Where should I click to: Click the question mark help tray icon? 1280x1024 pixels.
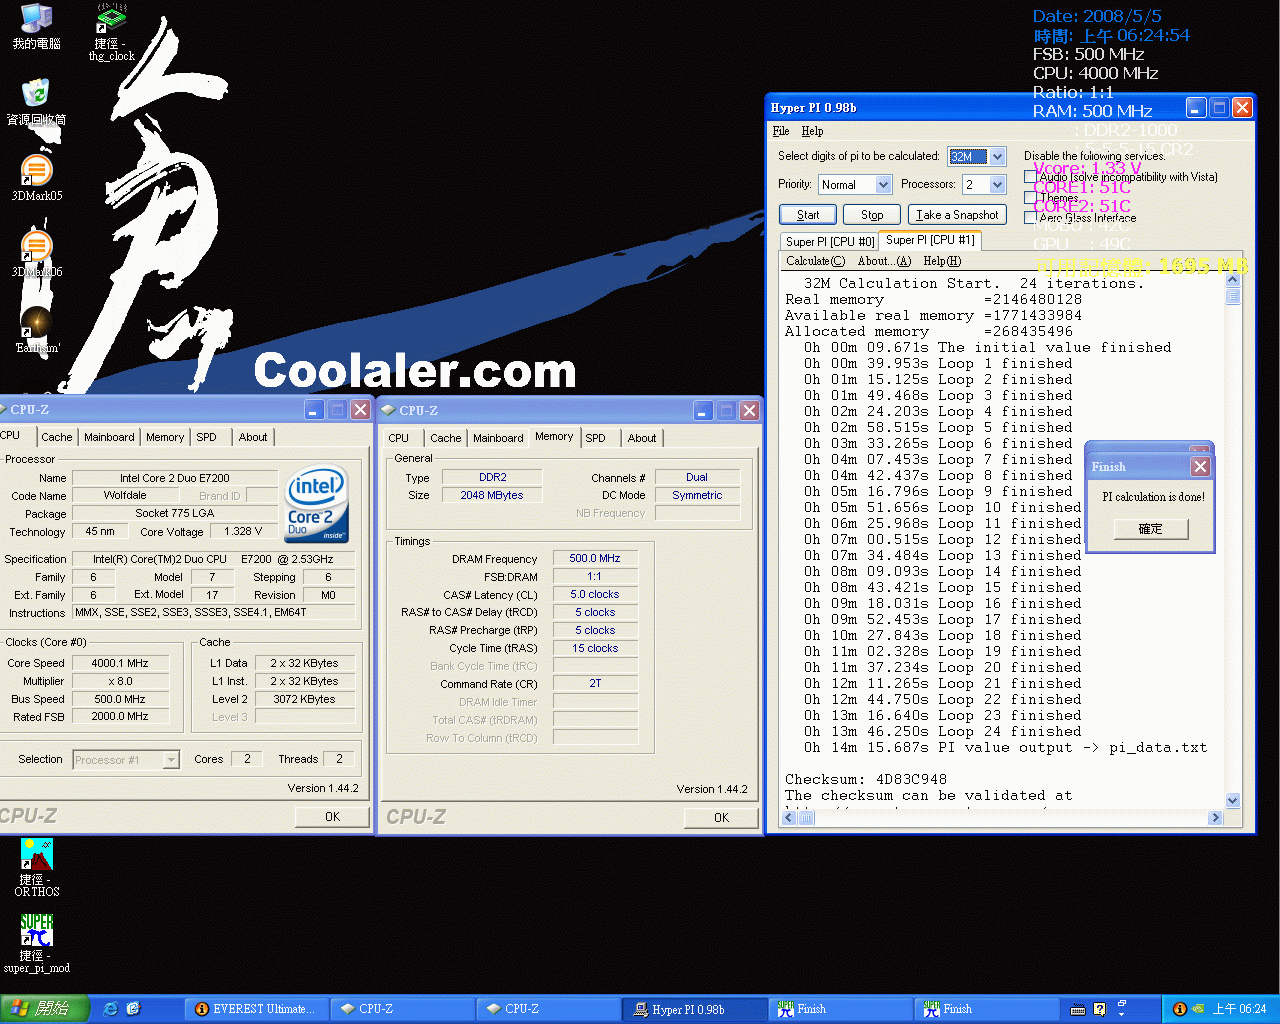pyautogui.click(x=1099, y=1009)
